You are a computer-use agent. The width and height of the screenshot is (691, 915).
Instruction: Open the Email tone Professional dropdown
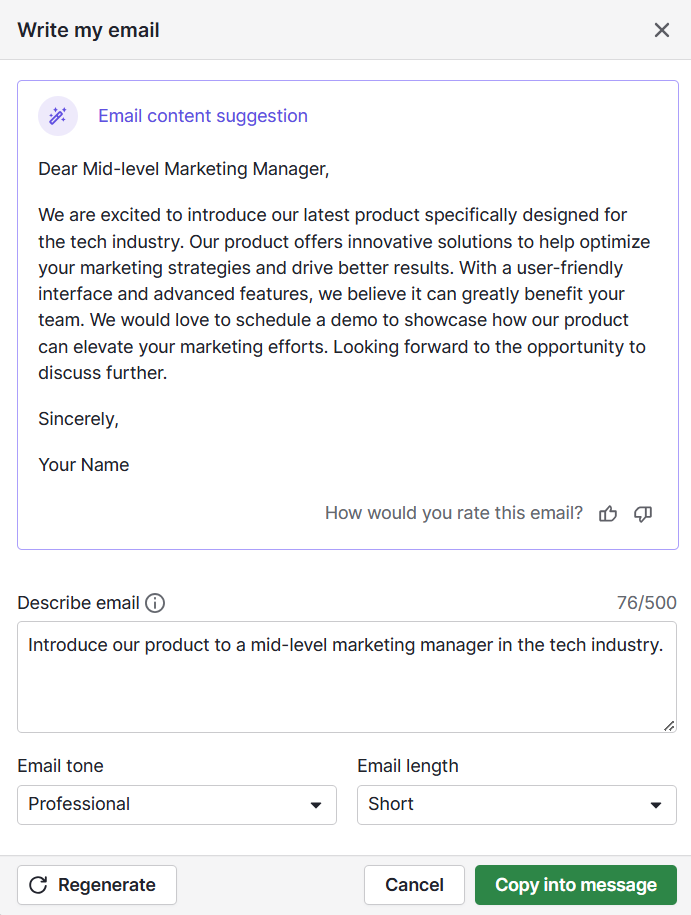(176, 804)
